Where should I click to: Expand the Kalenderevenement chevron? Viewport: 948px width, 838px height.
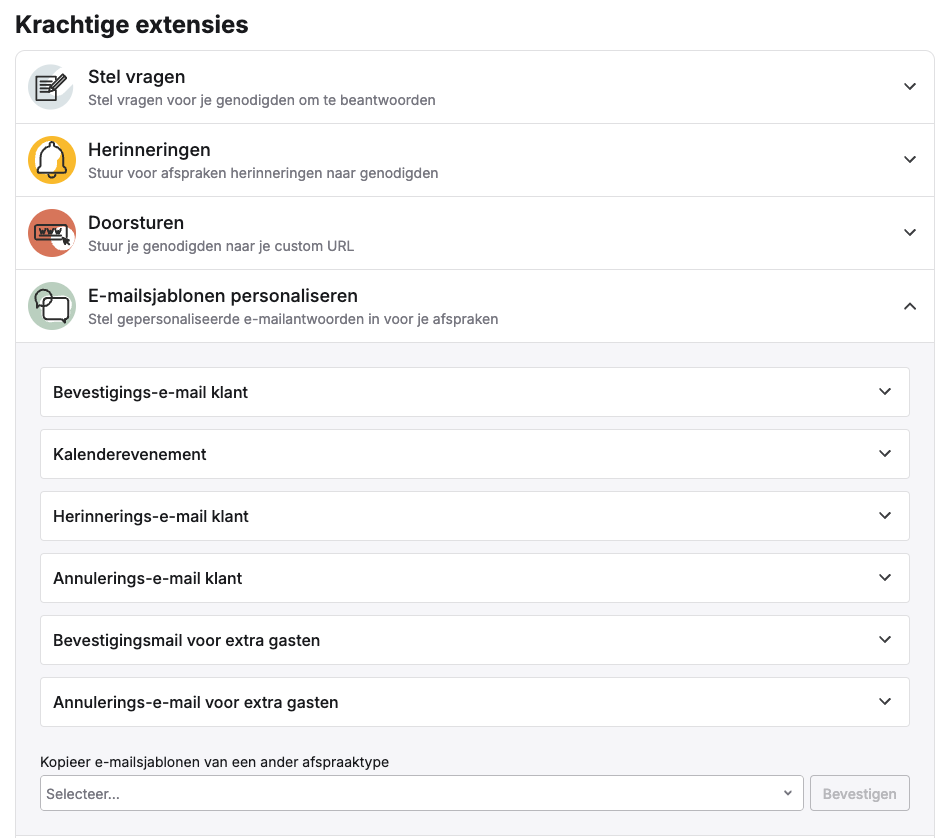point(885,453)
